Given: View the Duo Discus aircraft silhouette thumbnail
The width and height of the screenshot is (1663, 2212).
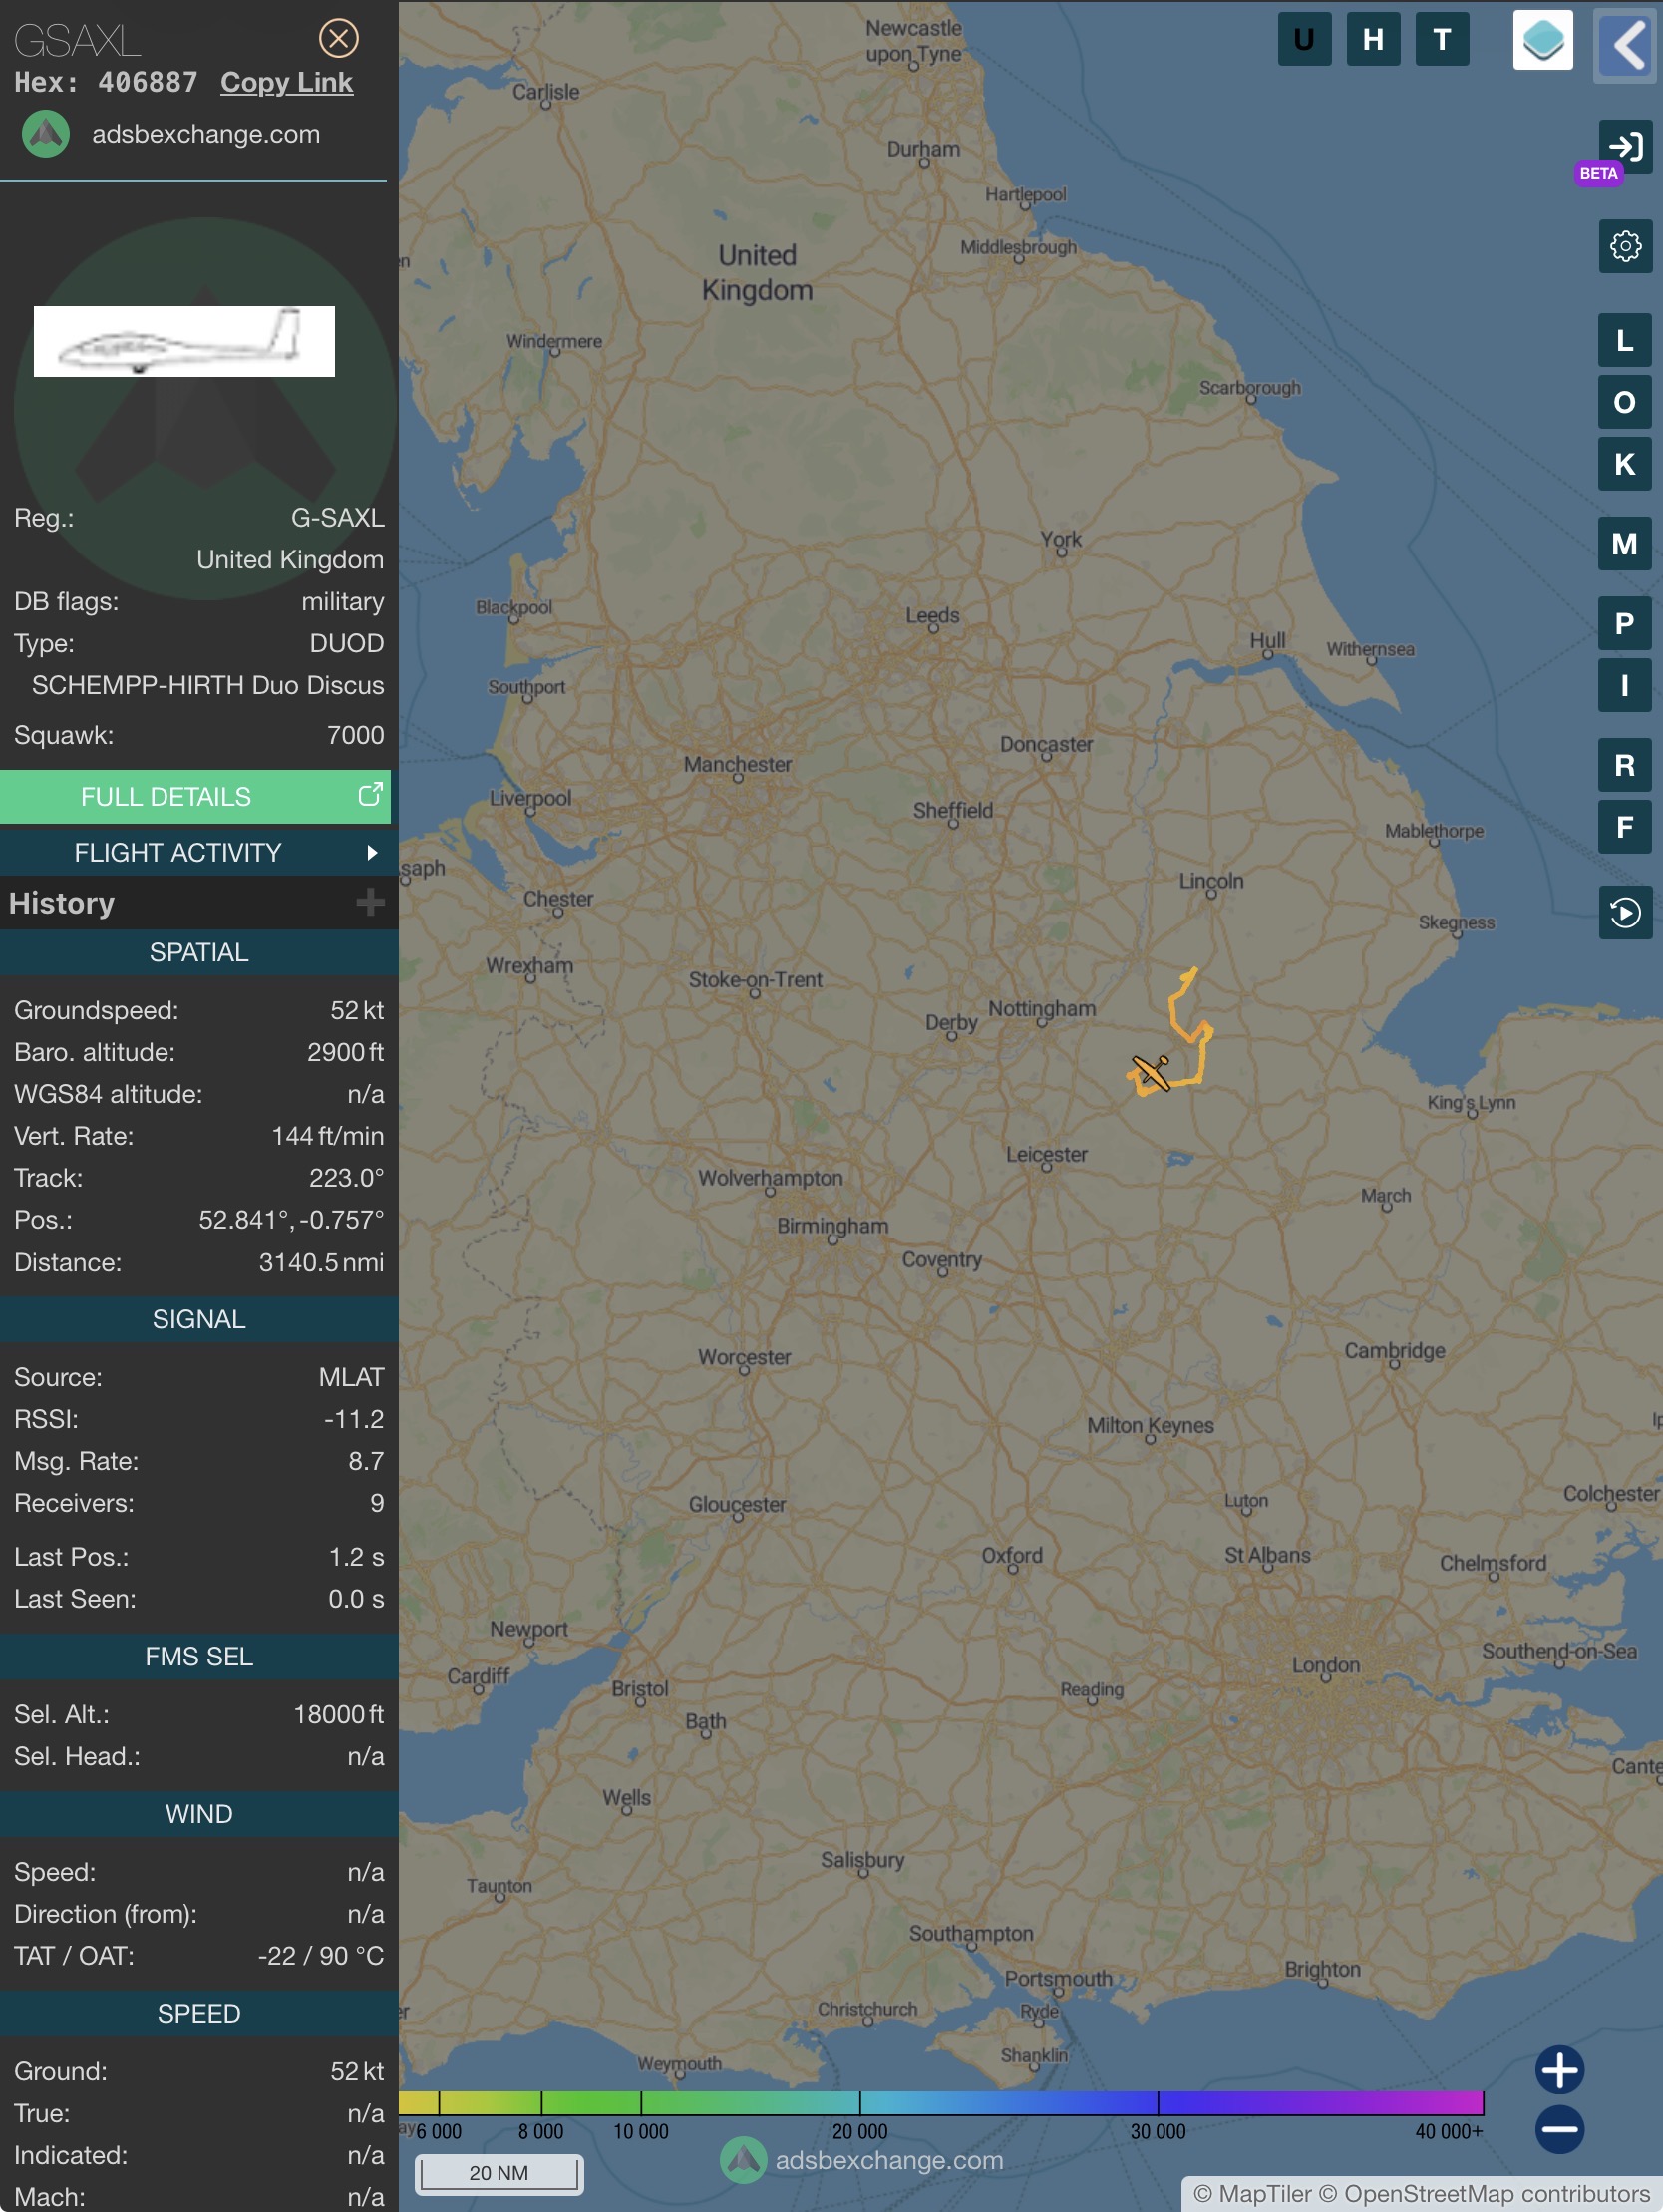Looking at the screenshot, I should pos(184,341).
